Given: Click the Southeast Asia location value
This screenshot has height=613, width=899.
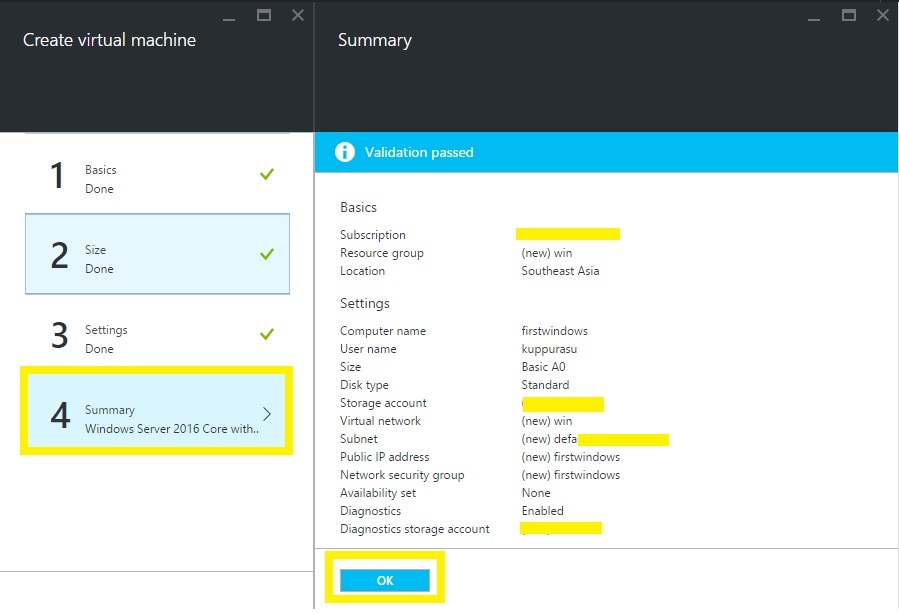Looking at the screenshot, I should point(560,271).
